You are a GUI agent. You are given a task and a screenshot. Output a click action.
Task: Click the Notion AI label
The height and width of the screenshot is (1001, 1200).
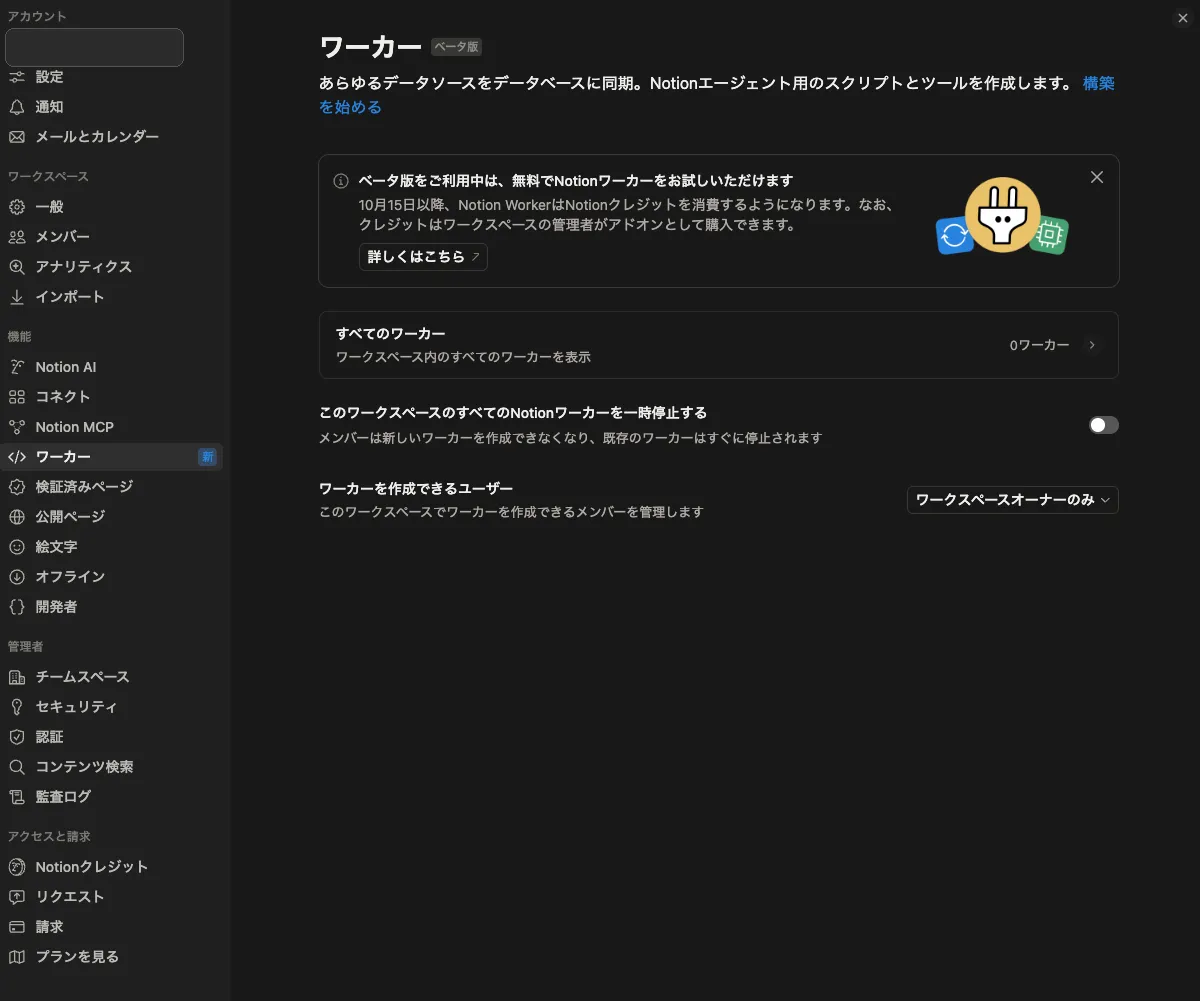(66, 367)
